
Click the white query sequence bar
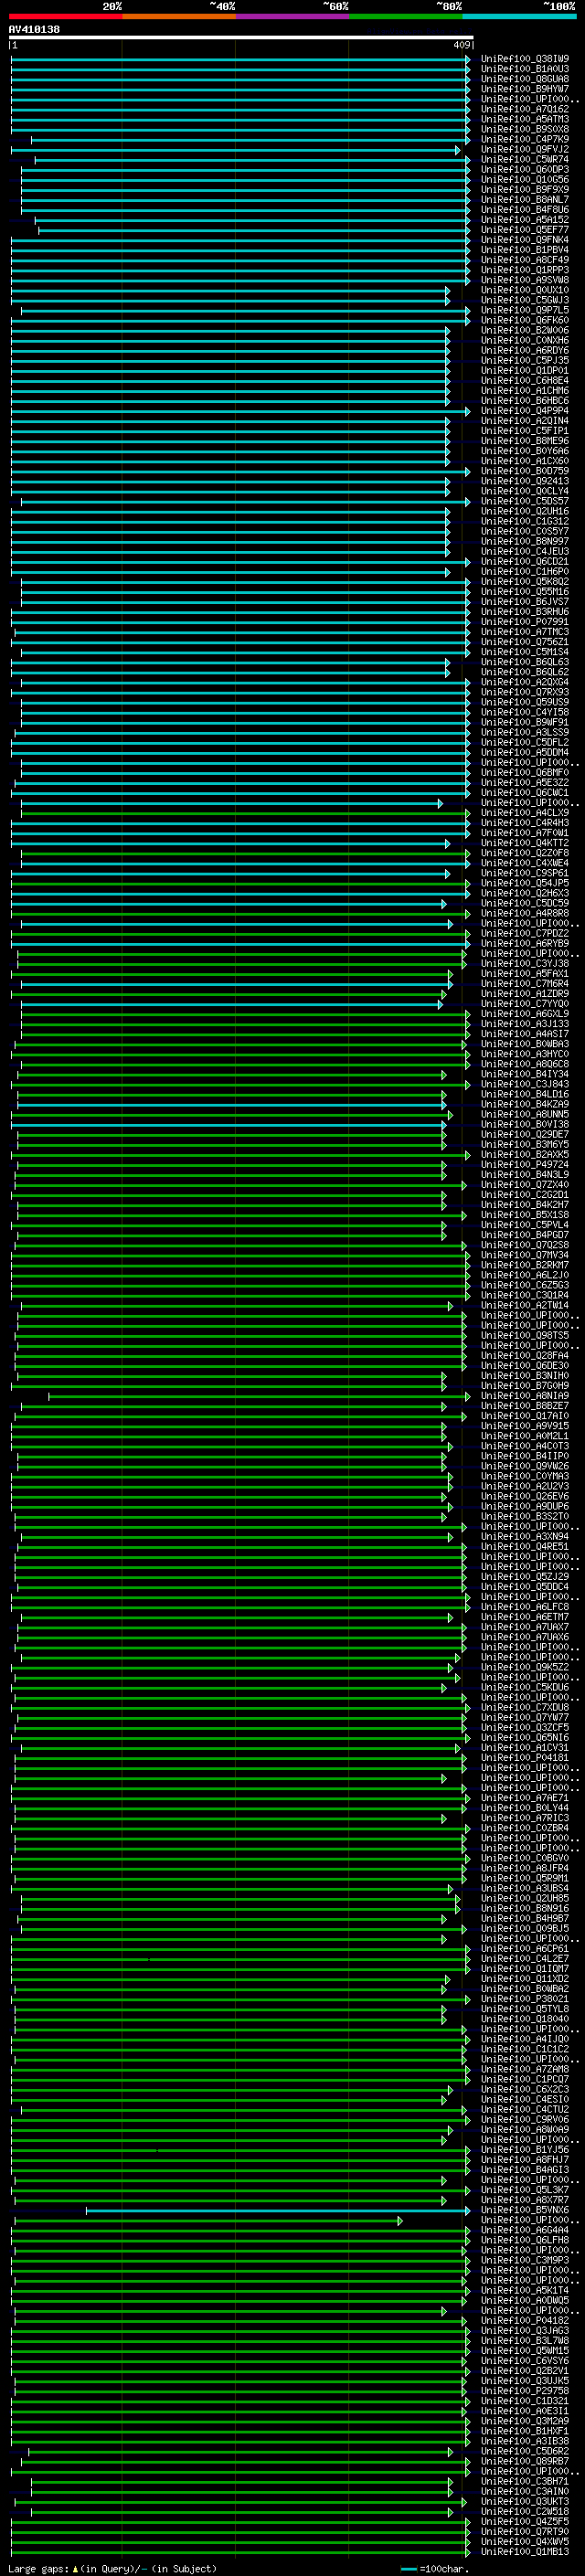tap(240, 37)
